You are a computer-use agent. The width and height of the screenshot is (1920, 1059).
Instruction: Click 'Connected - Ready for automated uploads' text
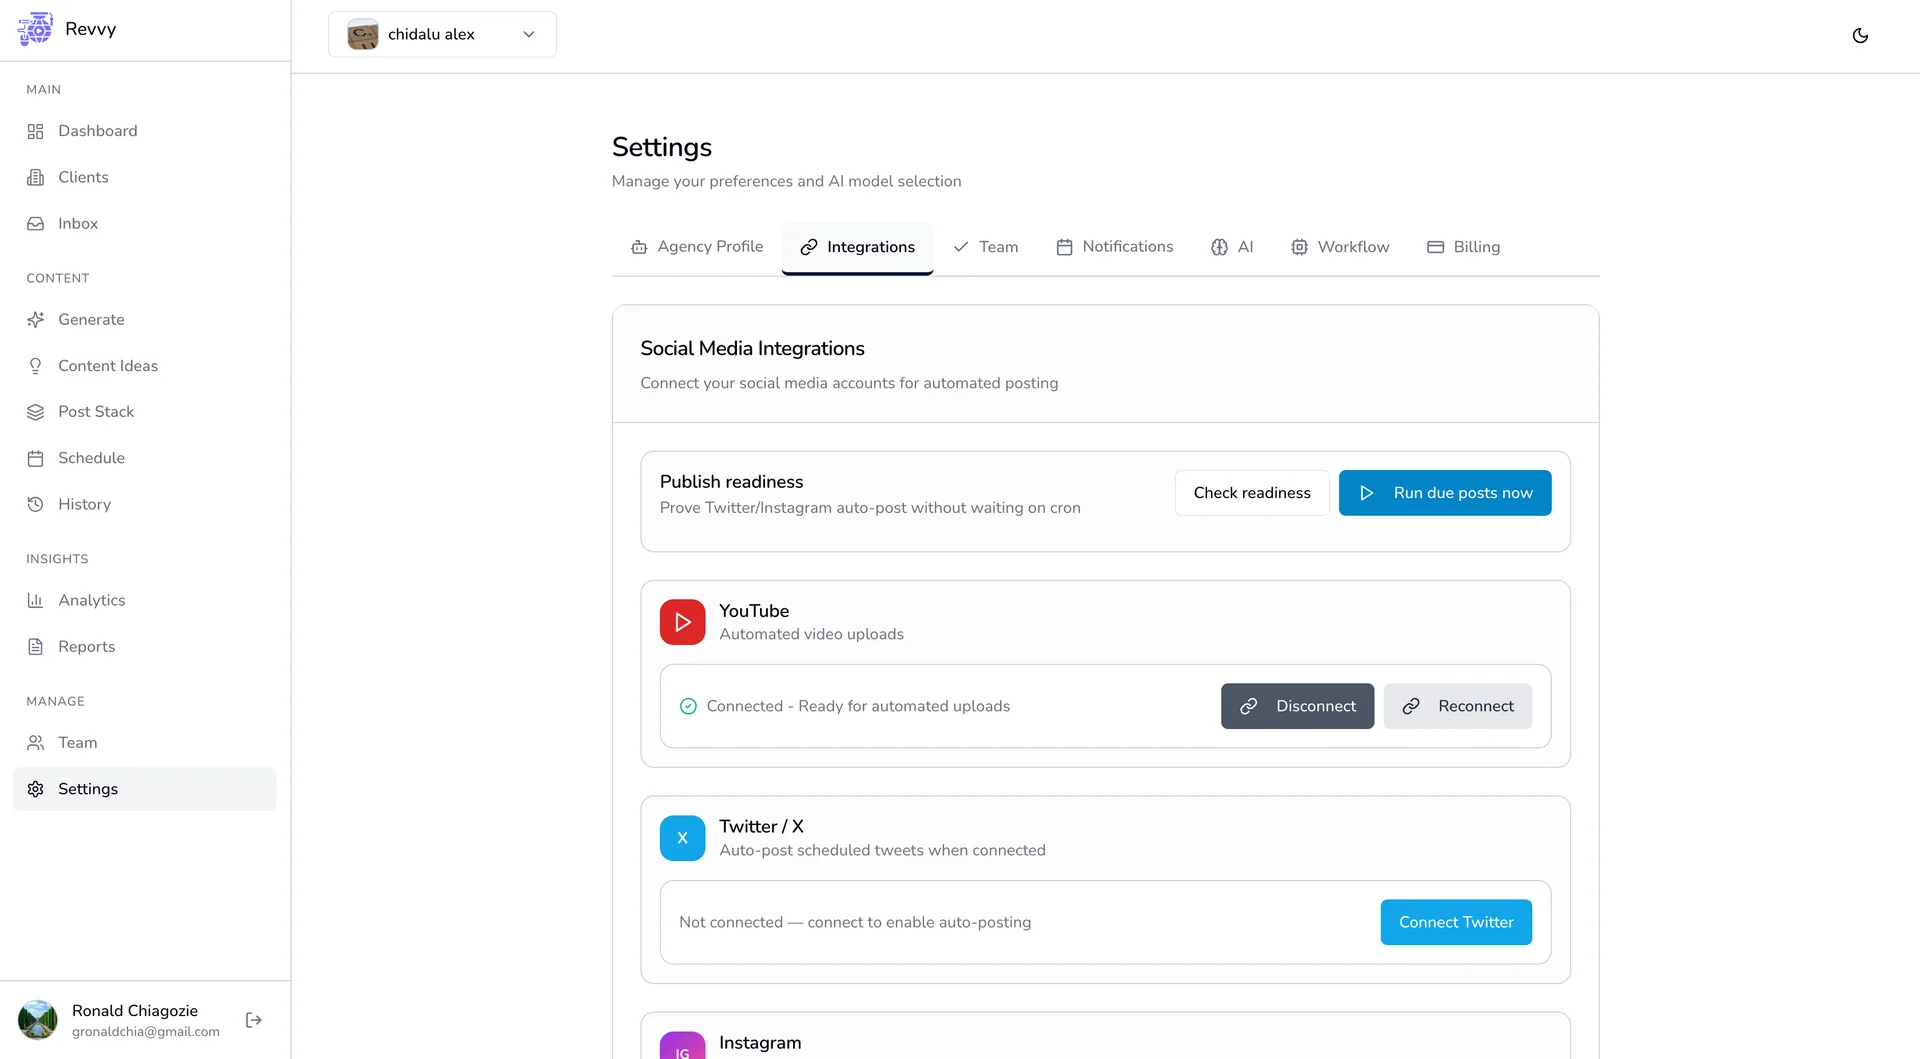[858, 706]
